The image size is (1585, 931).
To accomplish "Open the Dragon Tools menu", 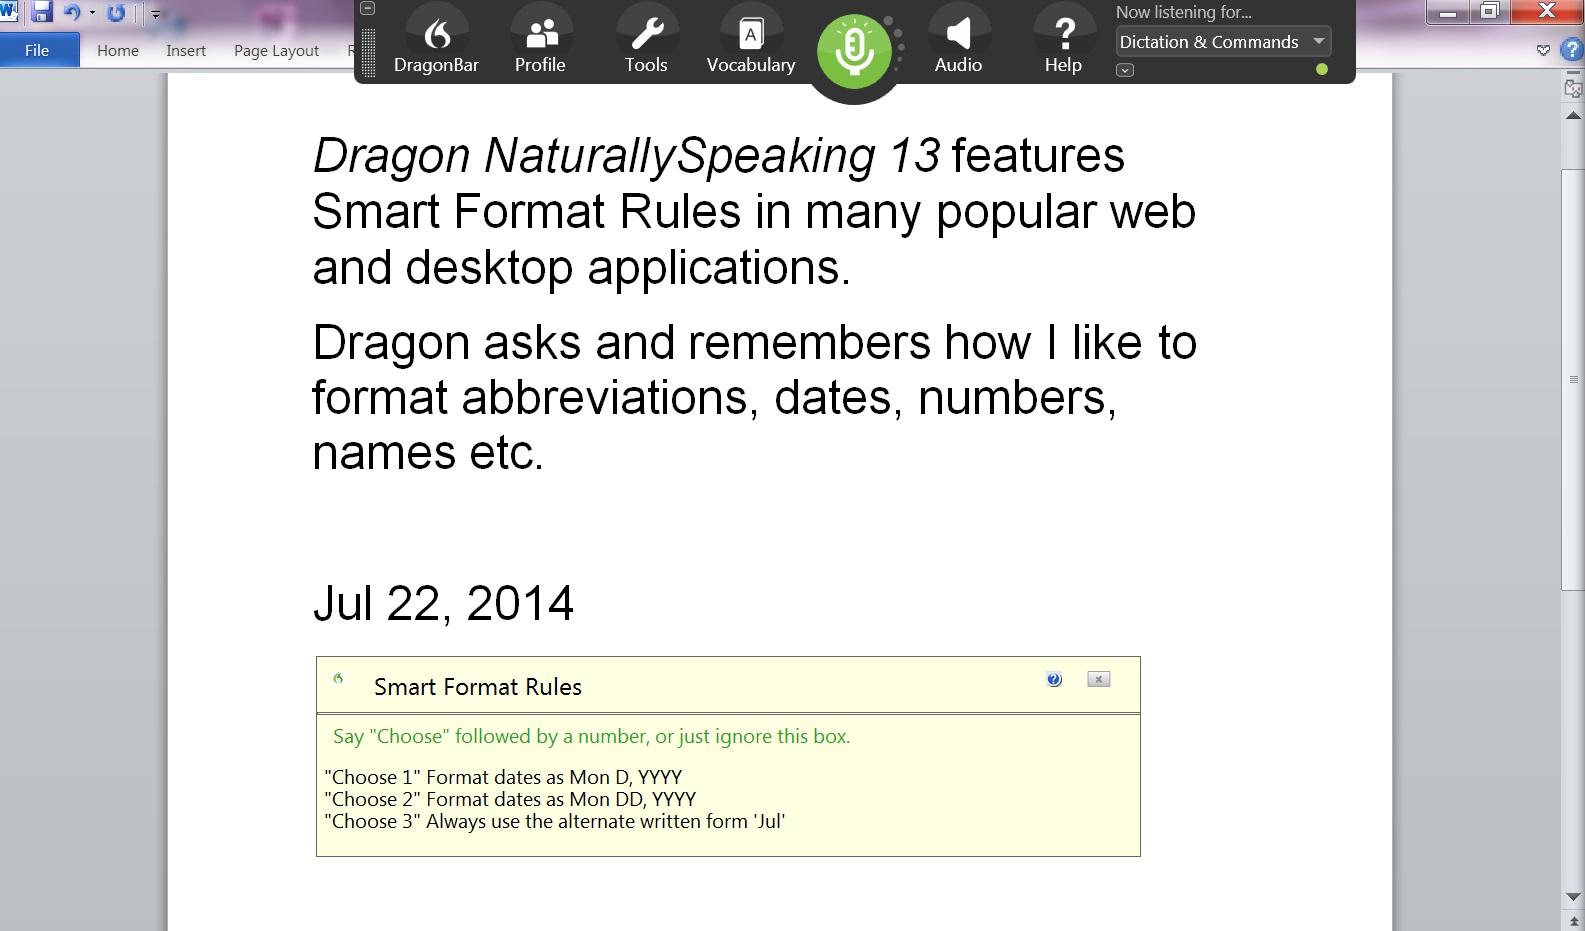I will pyautogui.click(x=646, y=46).
